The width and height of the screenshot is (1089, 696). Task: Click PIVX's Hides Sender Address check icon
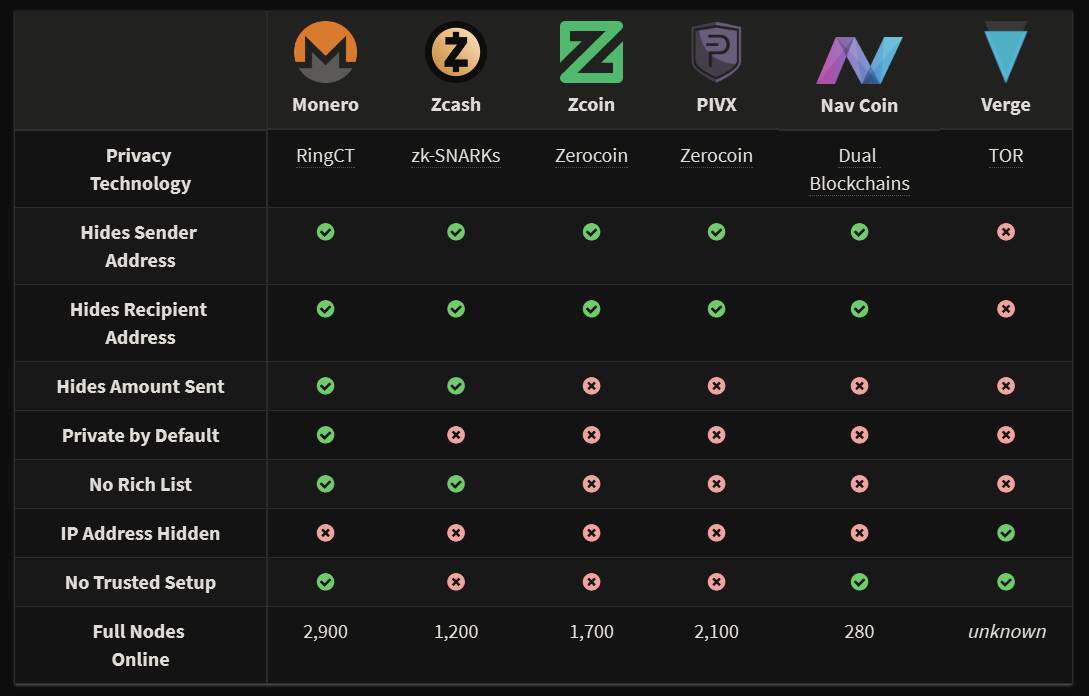point(716,232)
